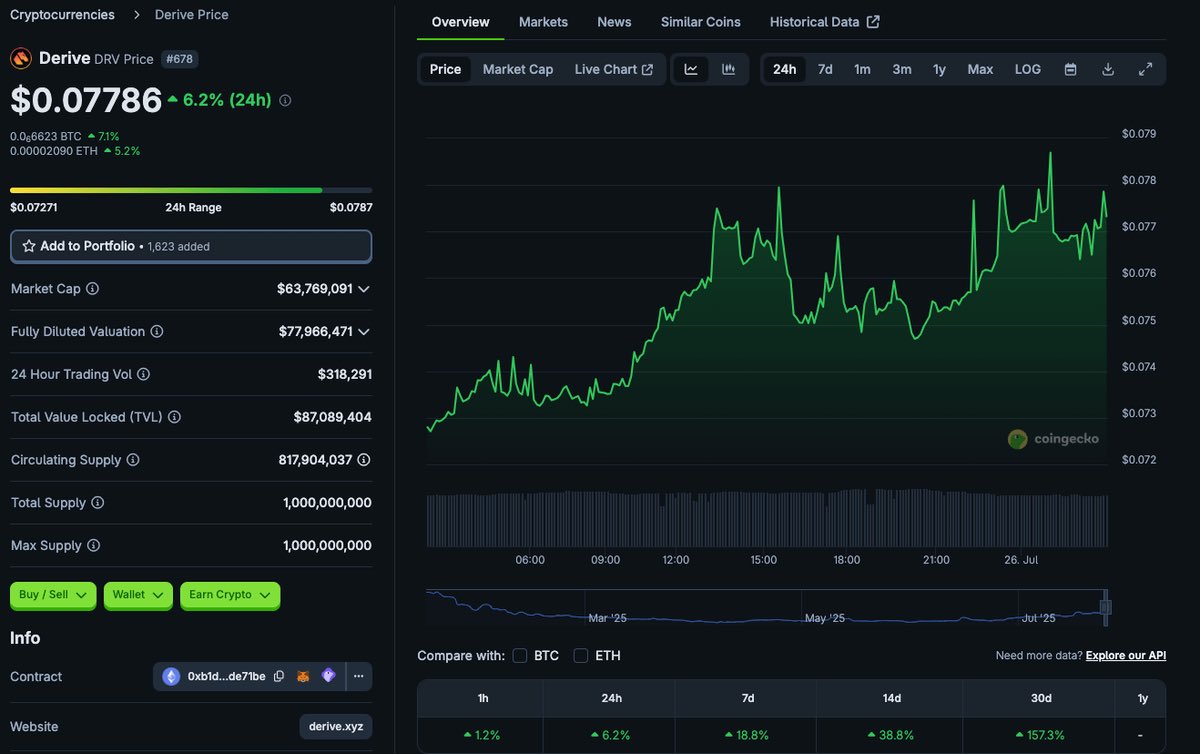Select 24h time range
1200x754 pixels.
[785, 69]
